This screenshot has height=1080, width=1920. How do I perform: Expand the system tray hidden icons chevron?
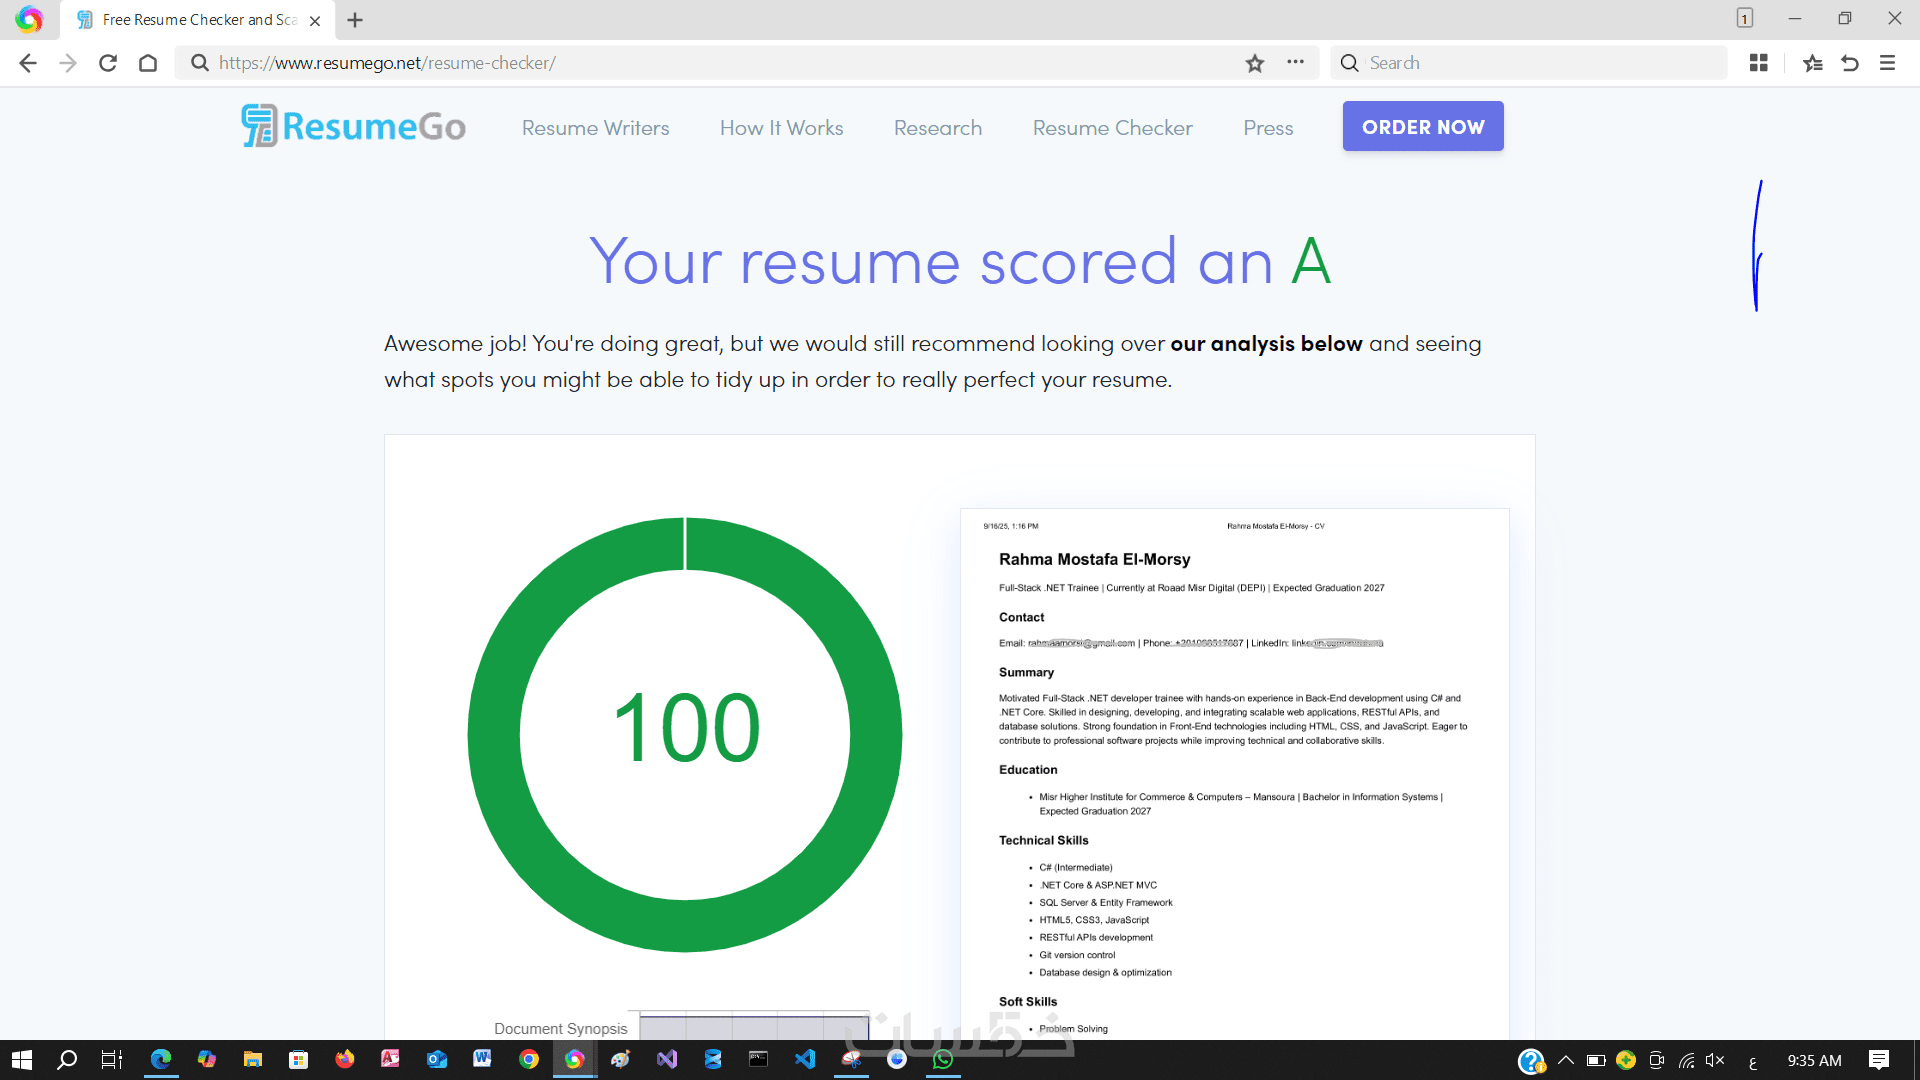1566,1060
